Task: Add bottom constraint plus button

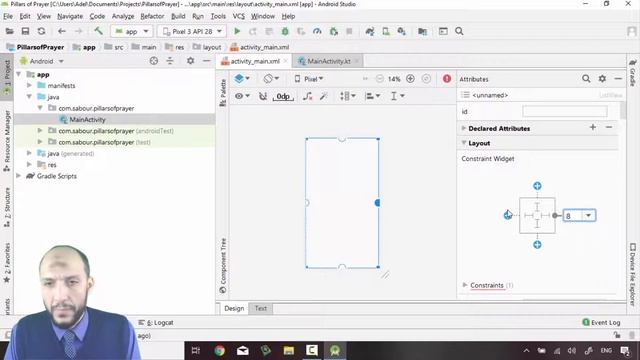Action: (537, 244)
